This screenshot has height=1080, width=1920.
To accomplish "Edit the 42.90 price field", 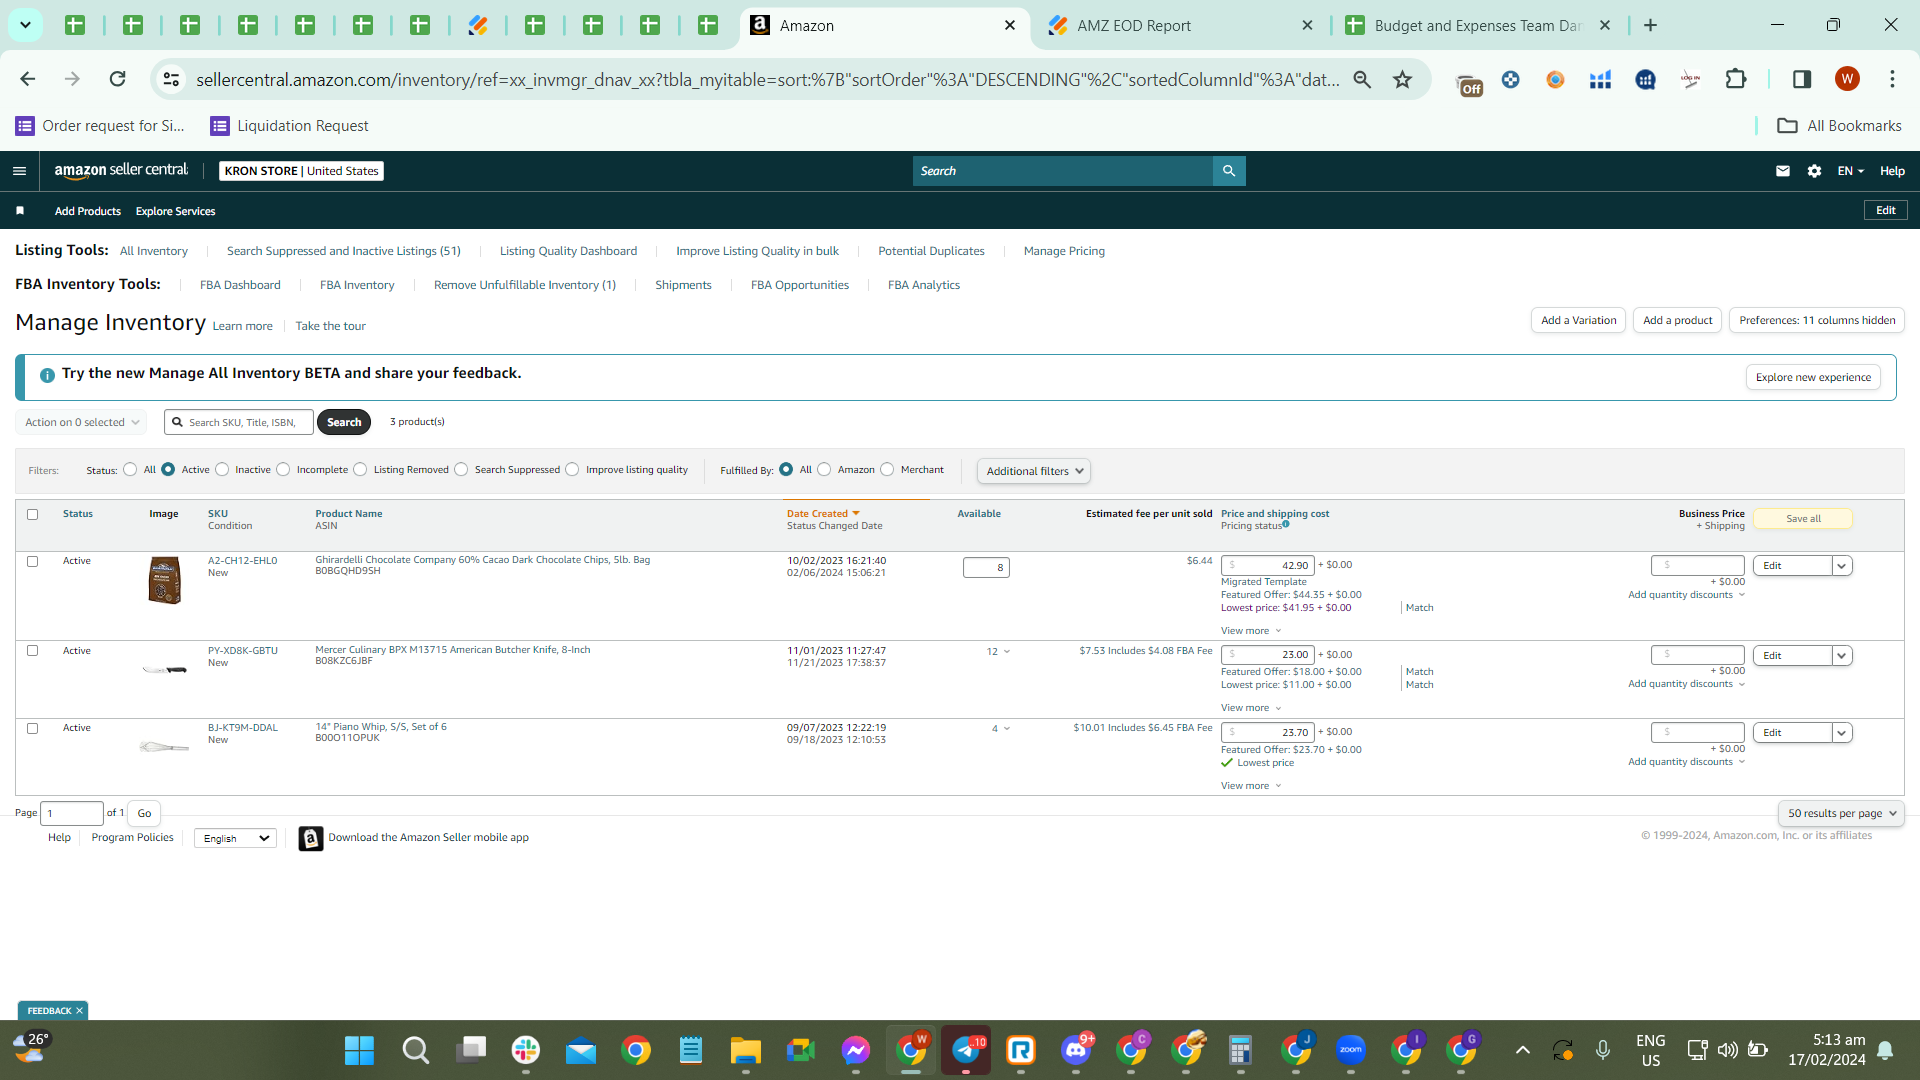I will (1267, 565).
